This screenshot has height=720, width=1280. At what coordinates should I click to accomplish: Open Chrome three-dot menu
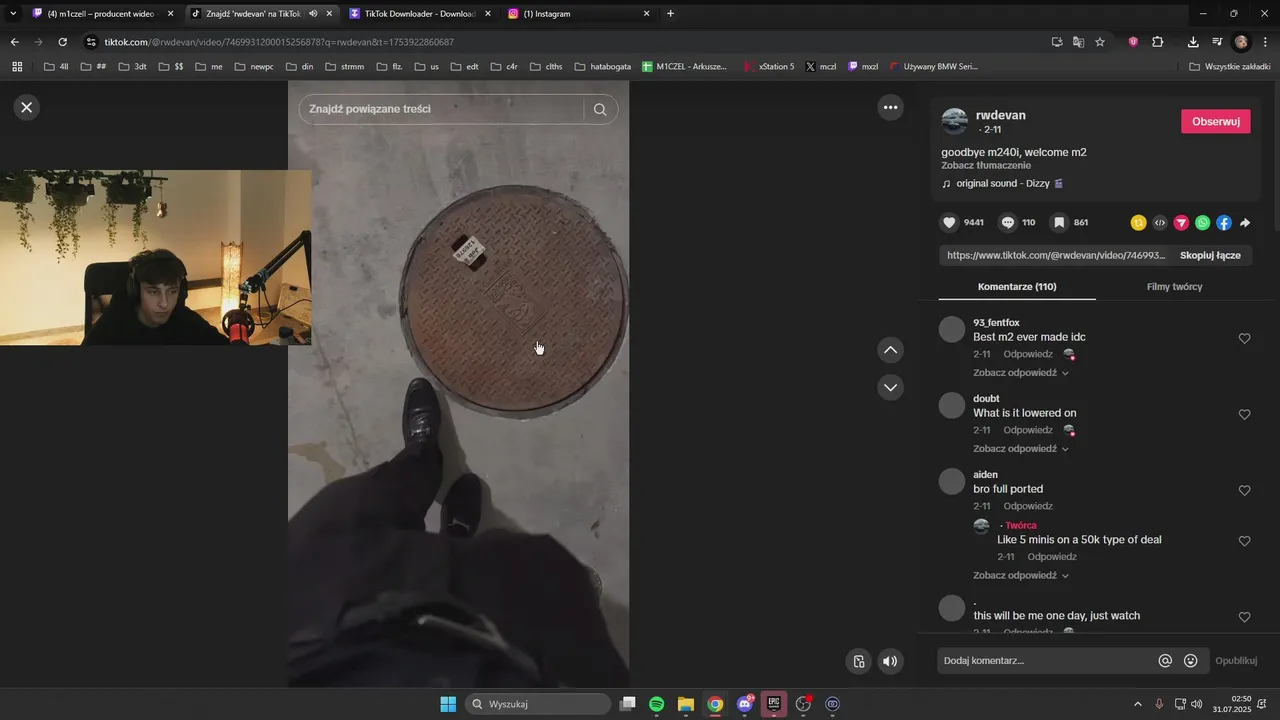[1266, 42]
